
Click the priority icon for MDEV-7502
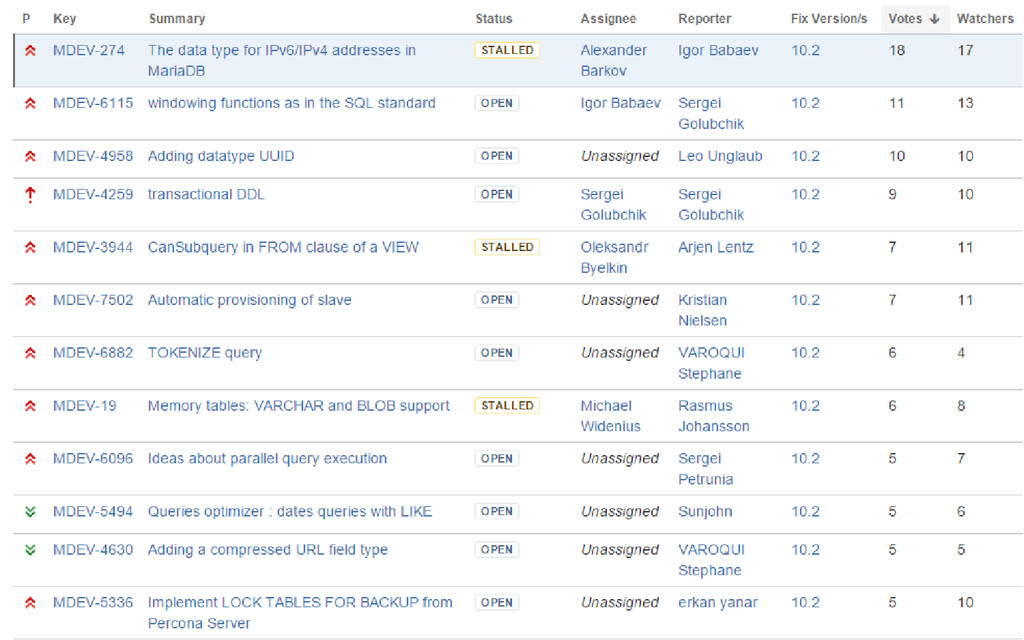point(30,300)
